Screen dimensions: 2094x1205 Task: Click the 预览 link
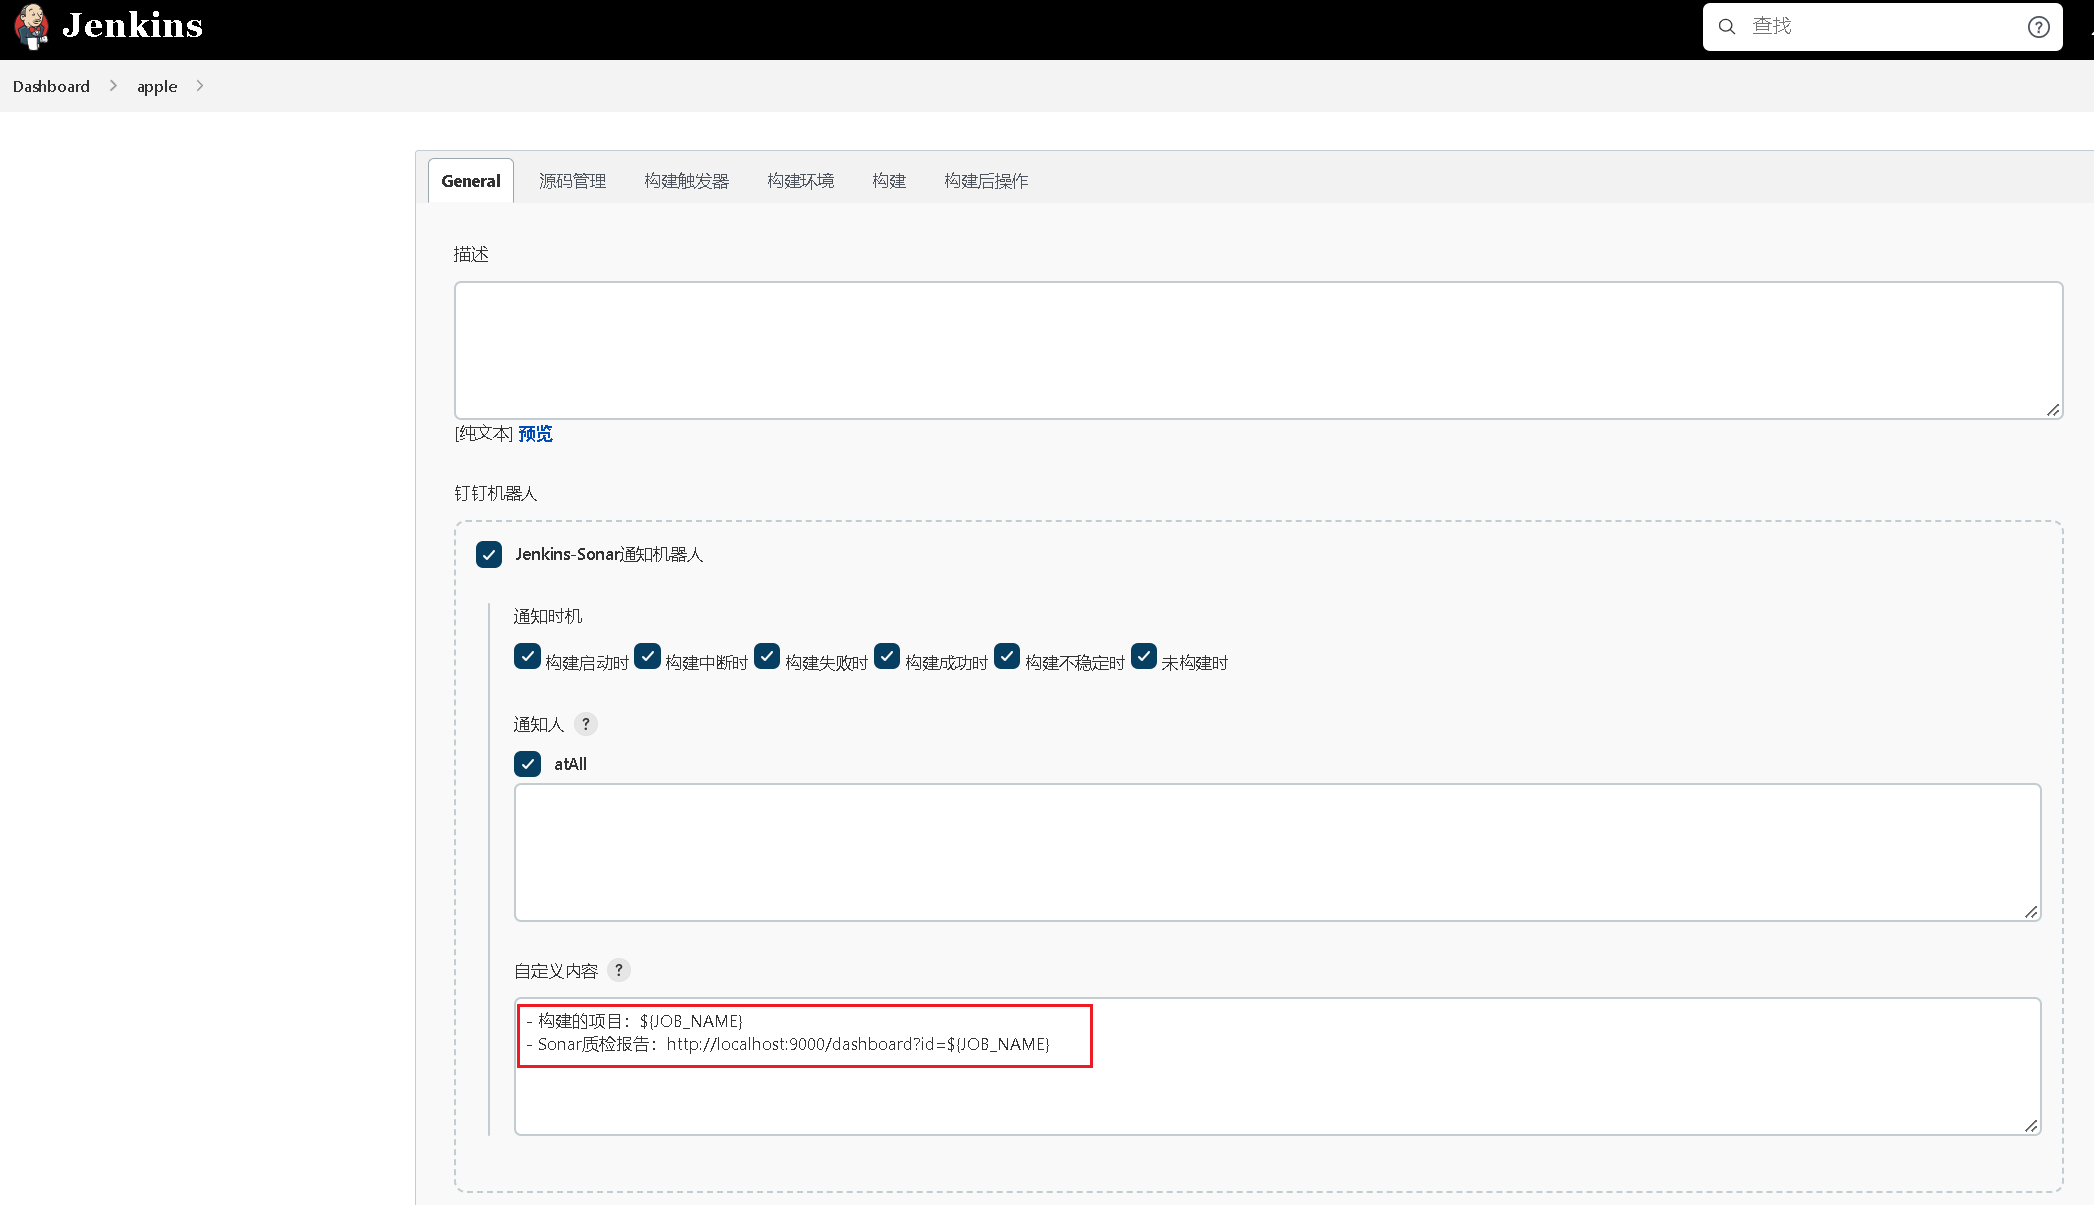pyautogui.click(x=535, y=433)
